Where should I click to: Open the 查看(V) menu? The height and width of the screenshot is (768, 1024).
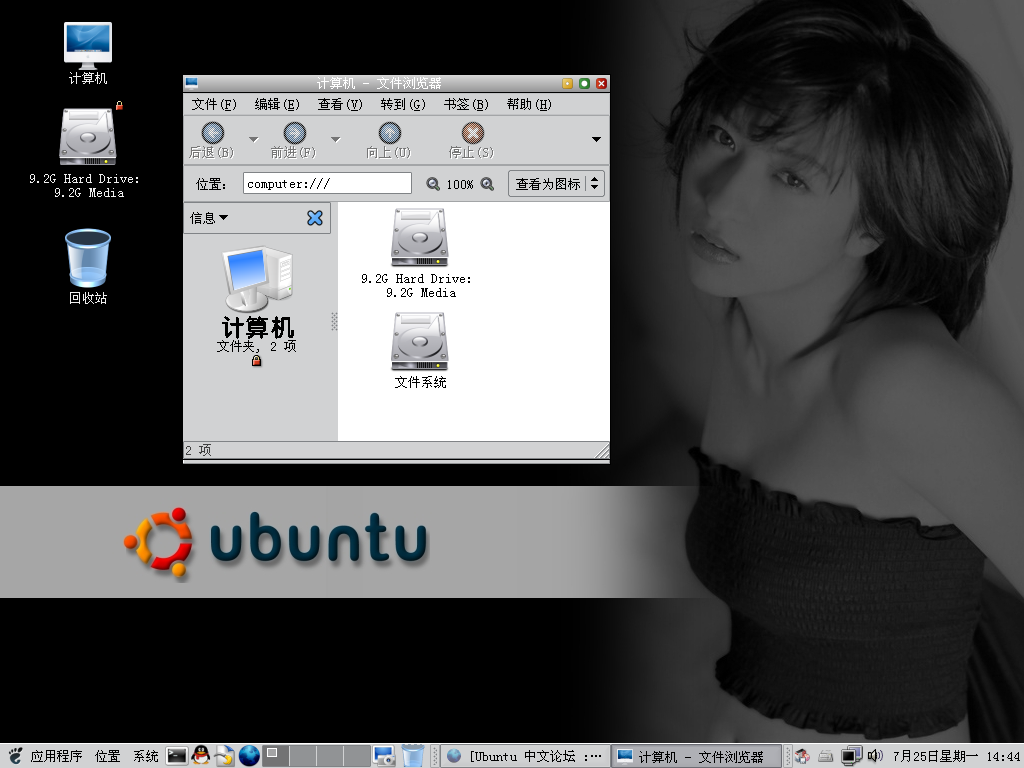tap(340, 104)
